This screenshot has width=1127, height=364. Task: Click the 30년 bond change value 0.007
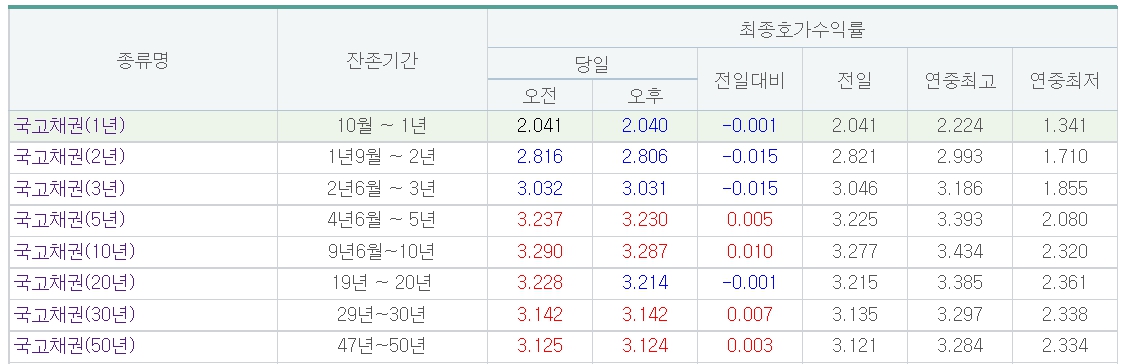pos(750,314)
